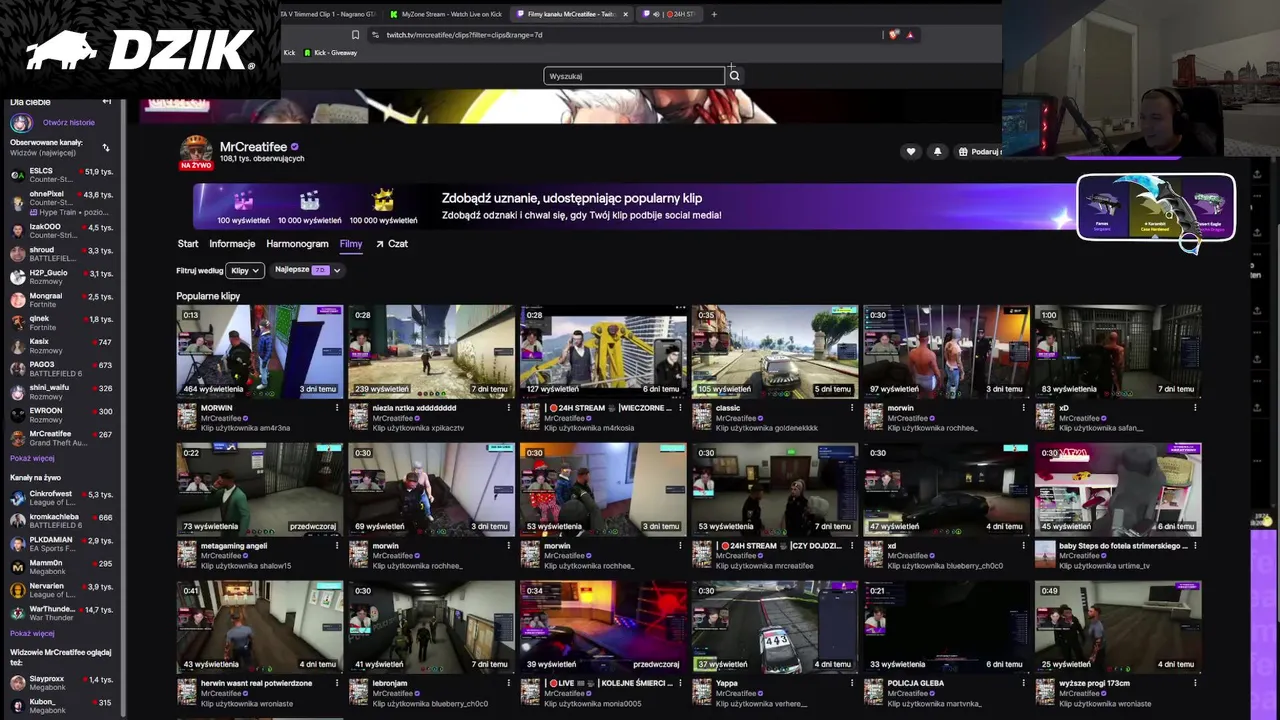The width and height of the screenshot is (1280, 720).
Task: Open options menu for the xd 47-views clip
Action: coord(1024,546)
